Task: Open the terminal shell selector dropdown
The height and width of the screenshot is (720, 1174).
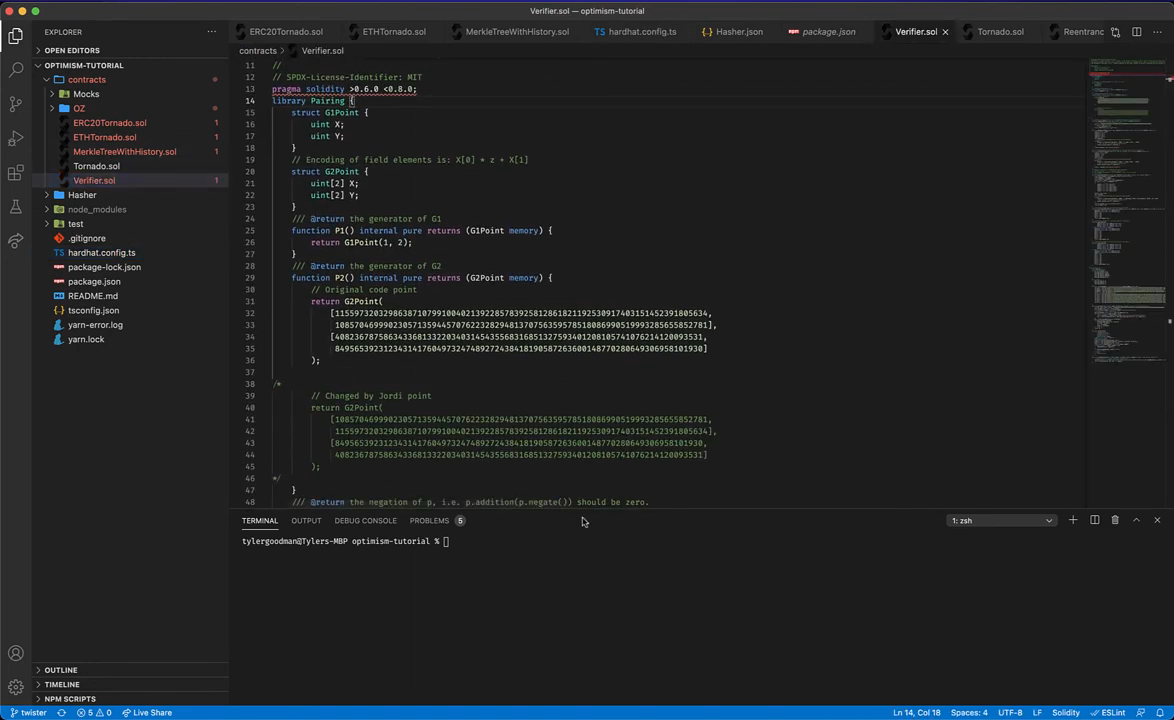Action: click(1002, 520)
